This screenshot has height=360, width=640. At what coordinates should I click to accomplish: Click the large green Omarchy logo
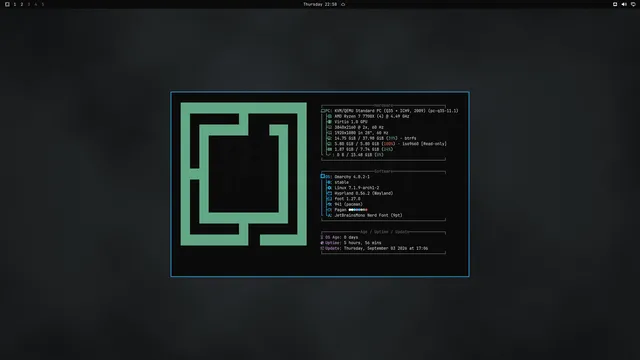tap(244, 174)
